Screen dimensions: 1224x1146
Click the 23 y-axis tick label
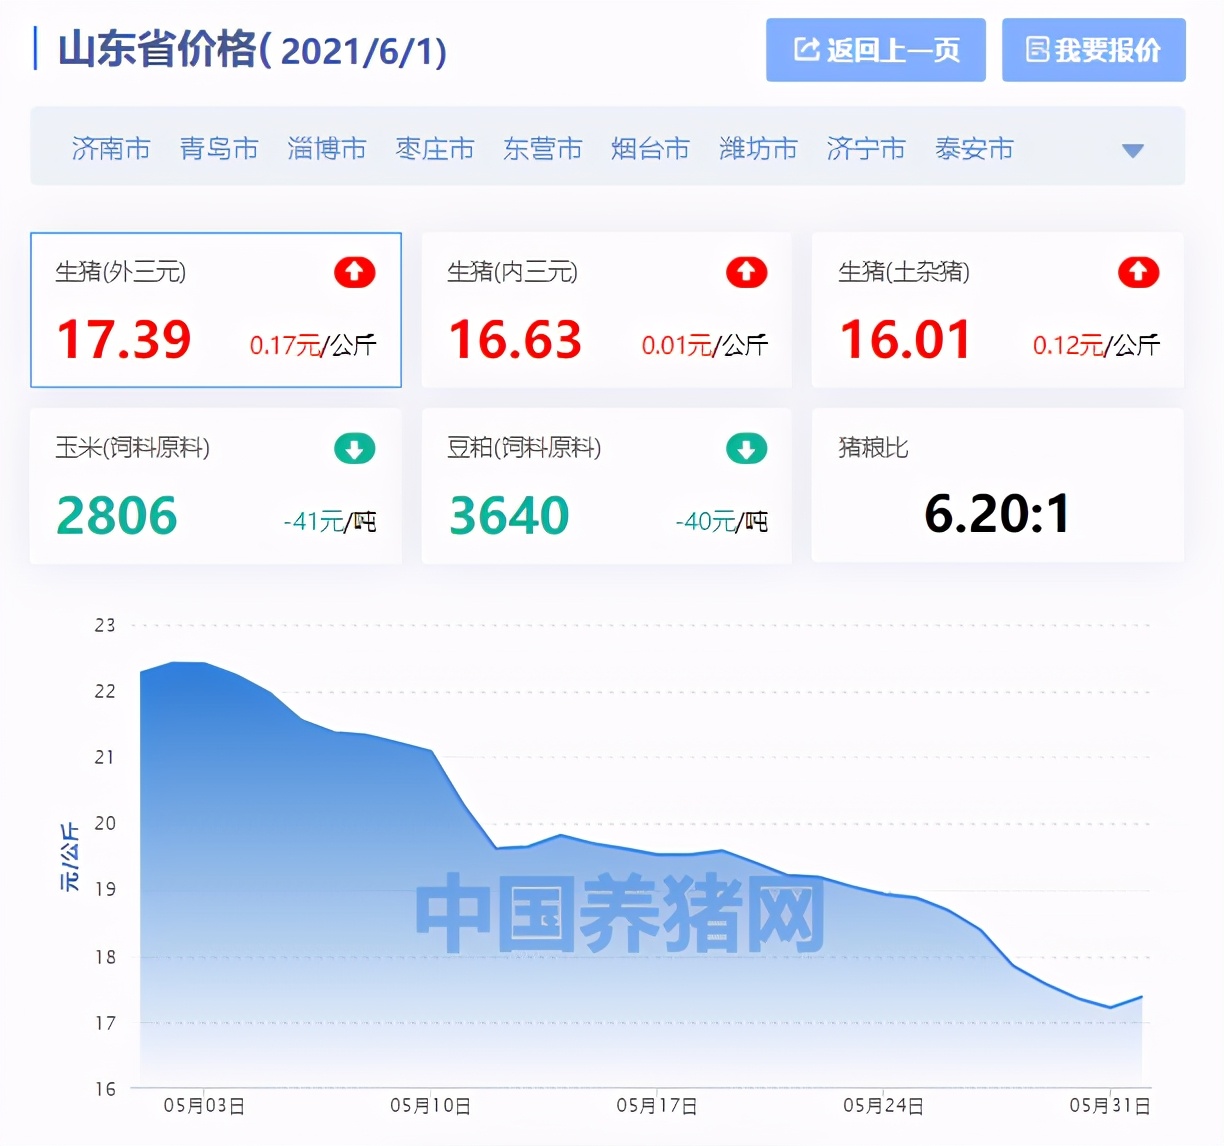(105, 625)
